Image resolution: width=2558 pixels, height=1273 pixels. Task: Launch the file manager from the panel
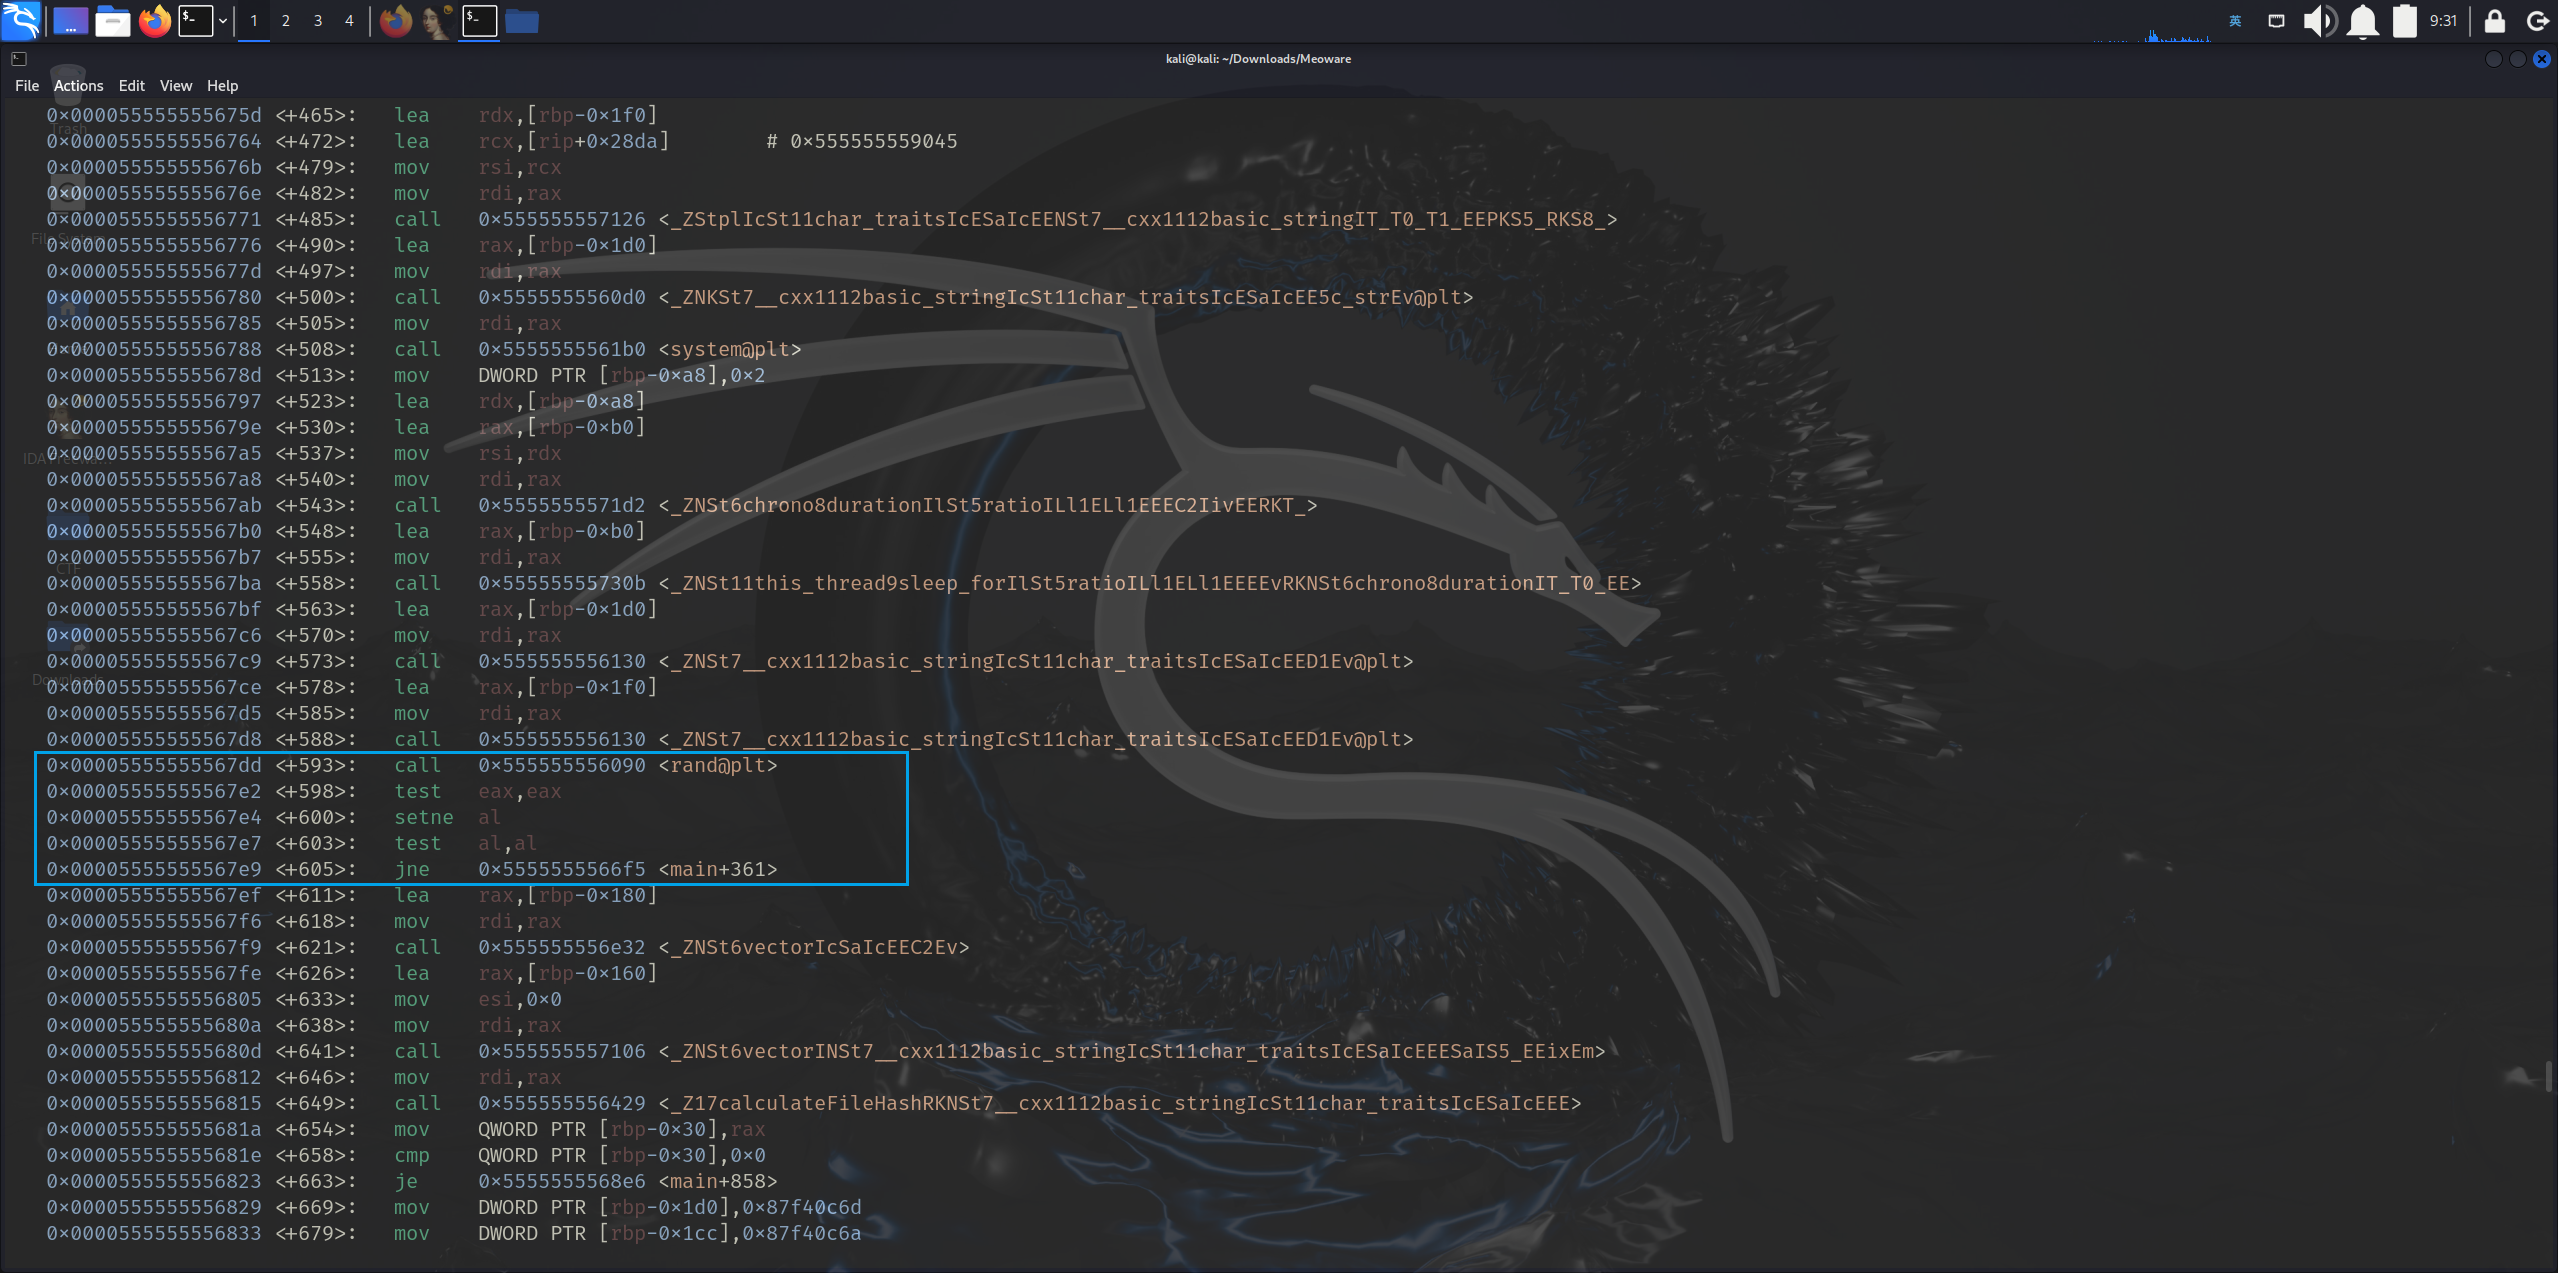pos(112,20)
